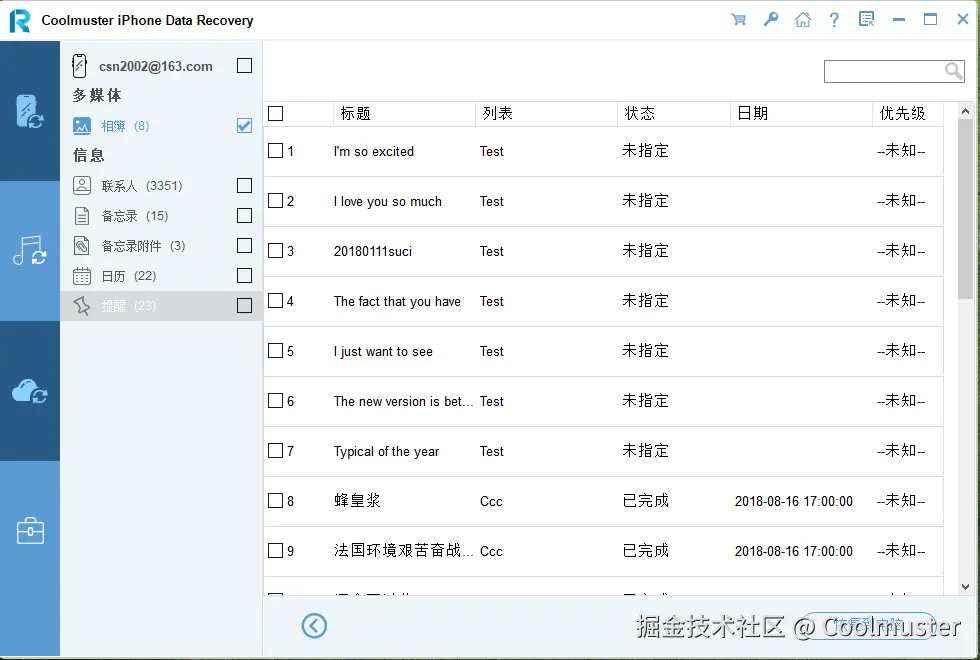Click the date cell in row 9
980x660 pixels.
(x=794, y=551)
